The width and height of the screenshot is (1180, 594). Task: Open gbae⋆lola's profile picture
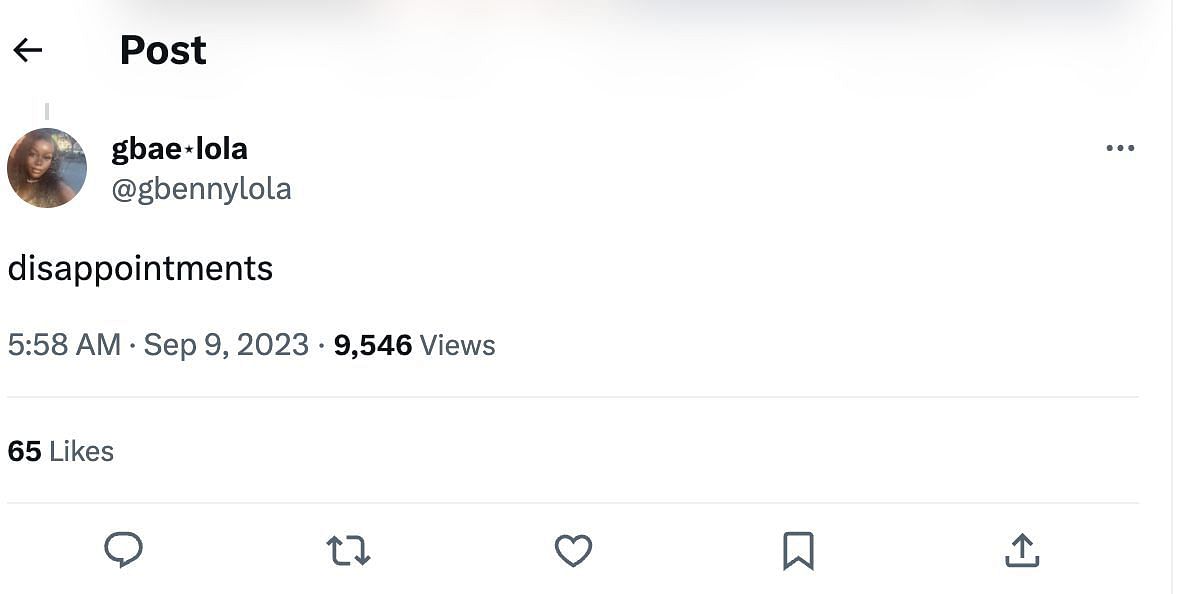(x=47, y=168)
